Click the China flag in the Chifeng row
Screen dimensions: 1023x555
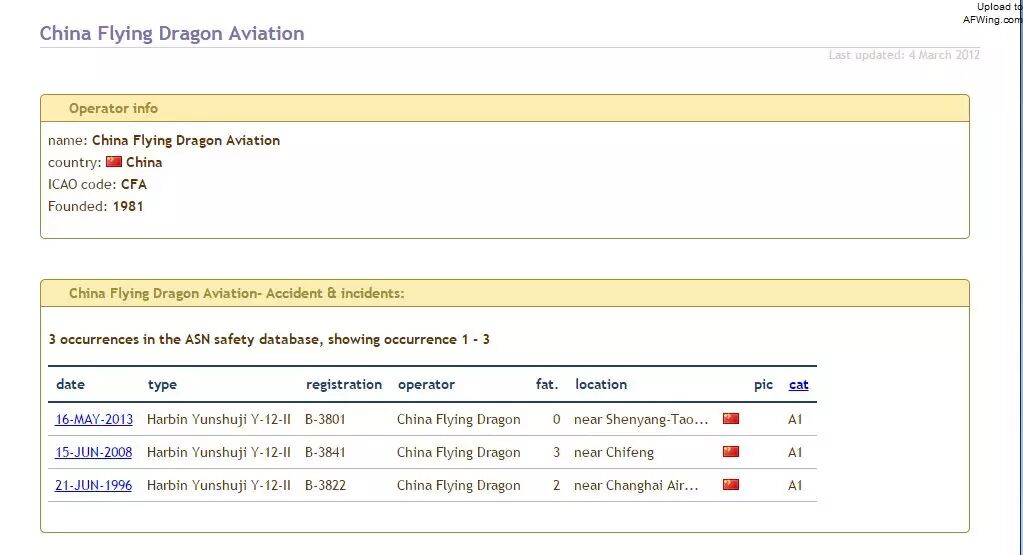pyautogui.click(x=731, y=451)
